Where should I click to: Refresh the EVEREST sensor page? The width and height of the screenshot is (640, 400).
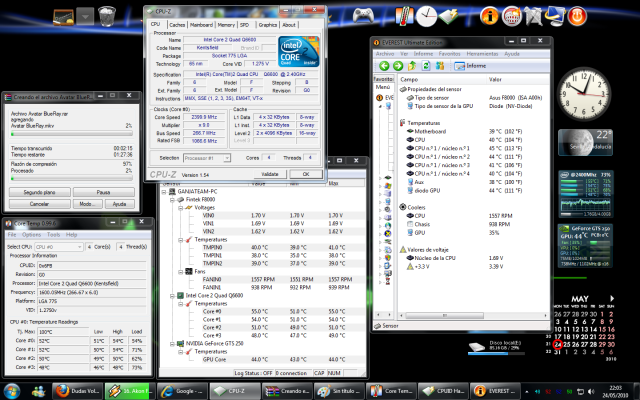[x=426, y=66]
